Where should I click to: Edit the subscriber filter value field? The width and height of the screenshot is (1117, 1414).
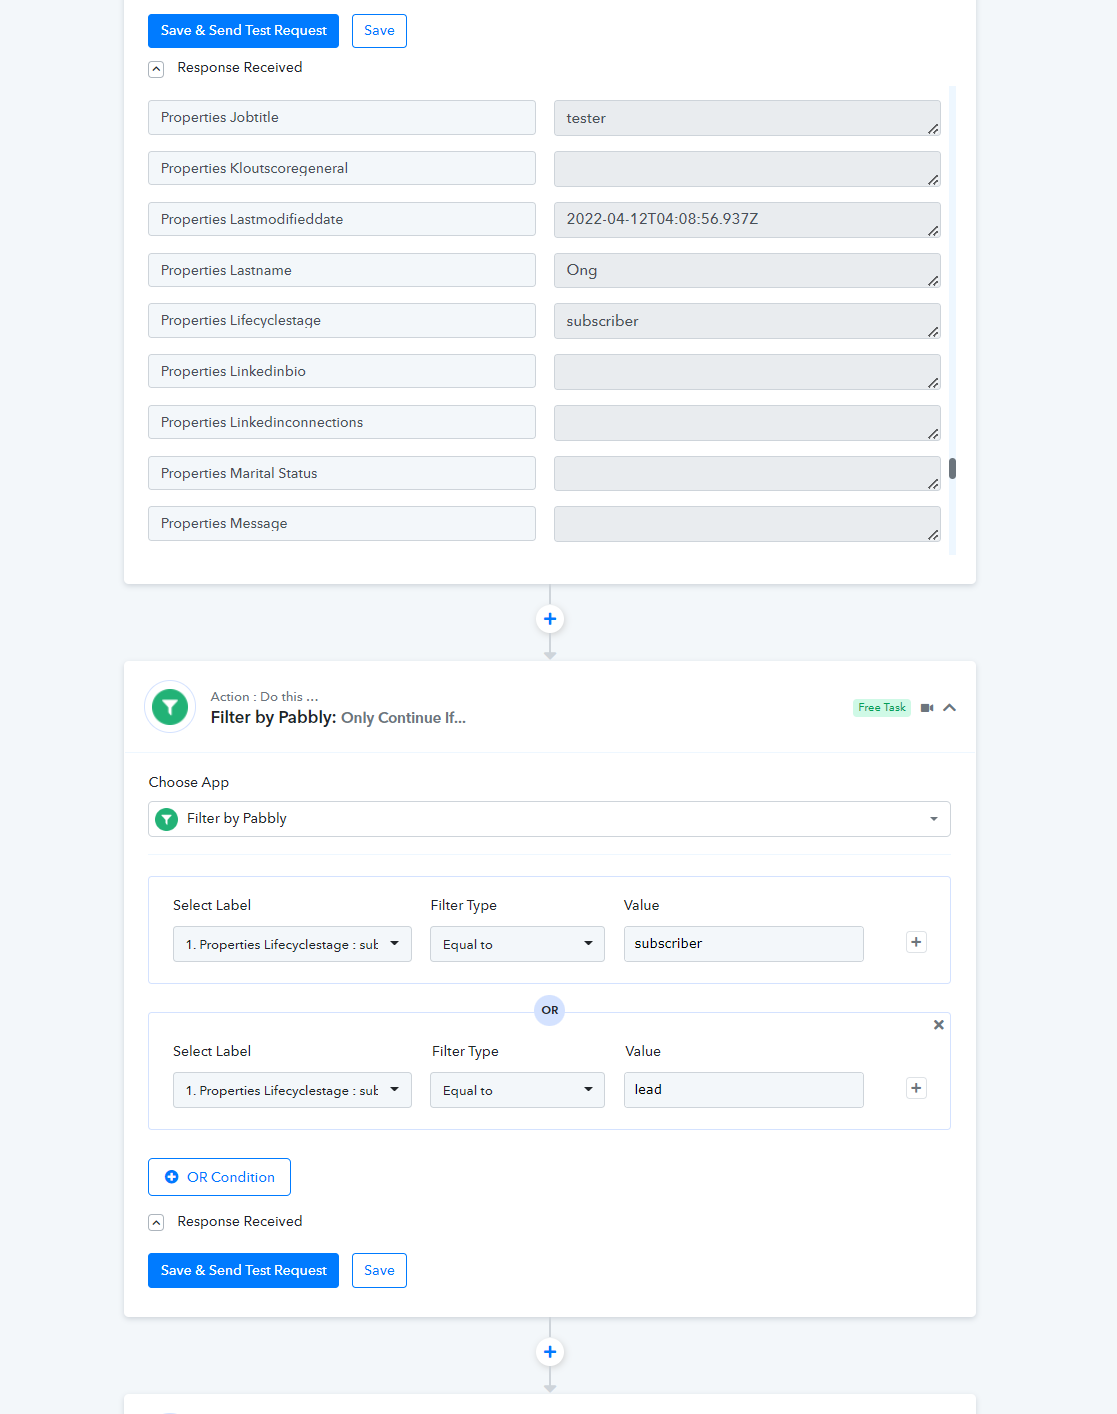point(743,944)
